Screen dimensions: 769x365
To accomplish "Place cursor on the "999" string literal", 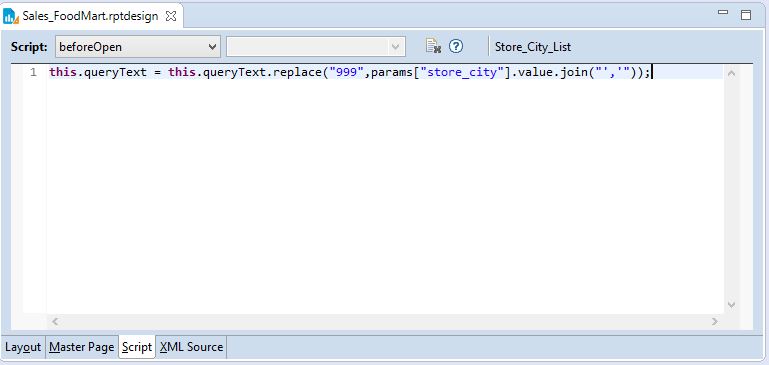I will coord(346,73).
